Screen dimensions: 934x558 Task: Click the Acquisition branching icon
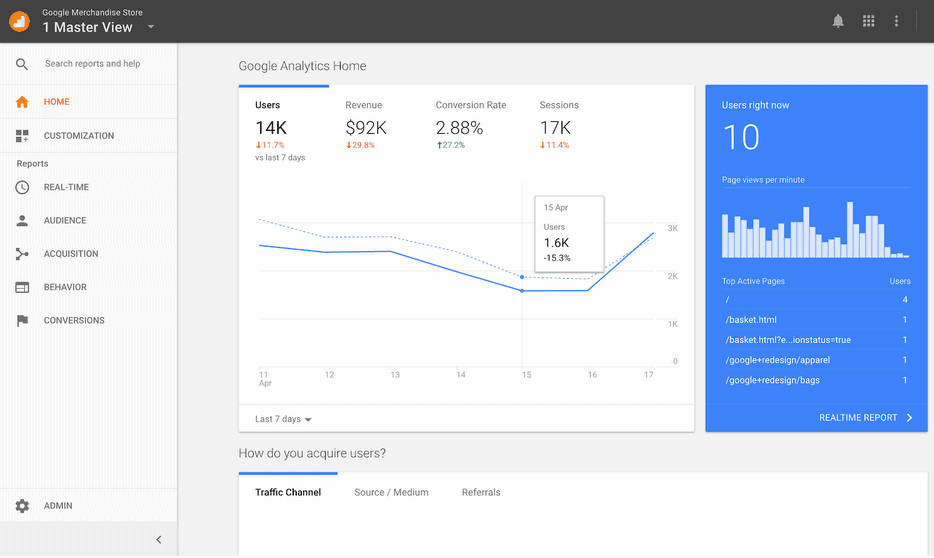[x=22, y=254]
